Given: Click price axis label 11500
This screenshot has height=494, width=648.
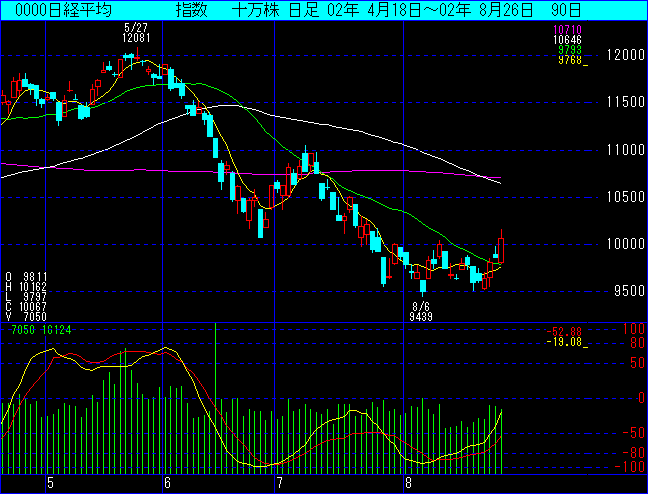Looking at the screenshot, I should (626, 102).
